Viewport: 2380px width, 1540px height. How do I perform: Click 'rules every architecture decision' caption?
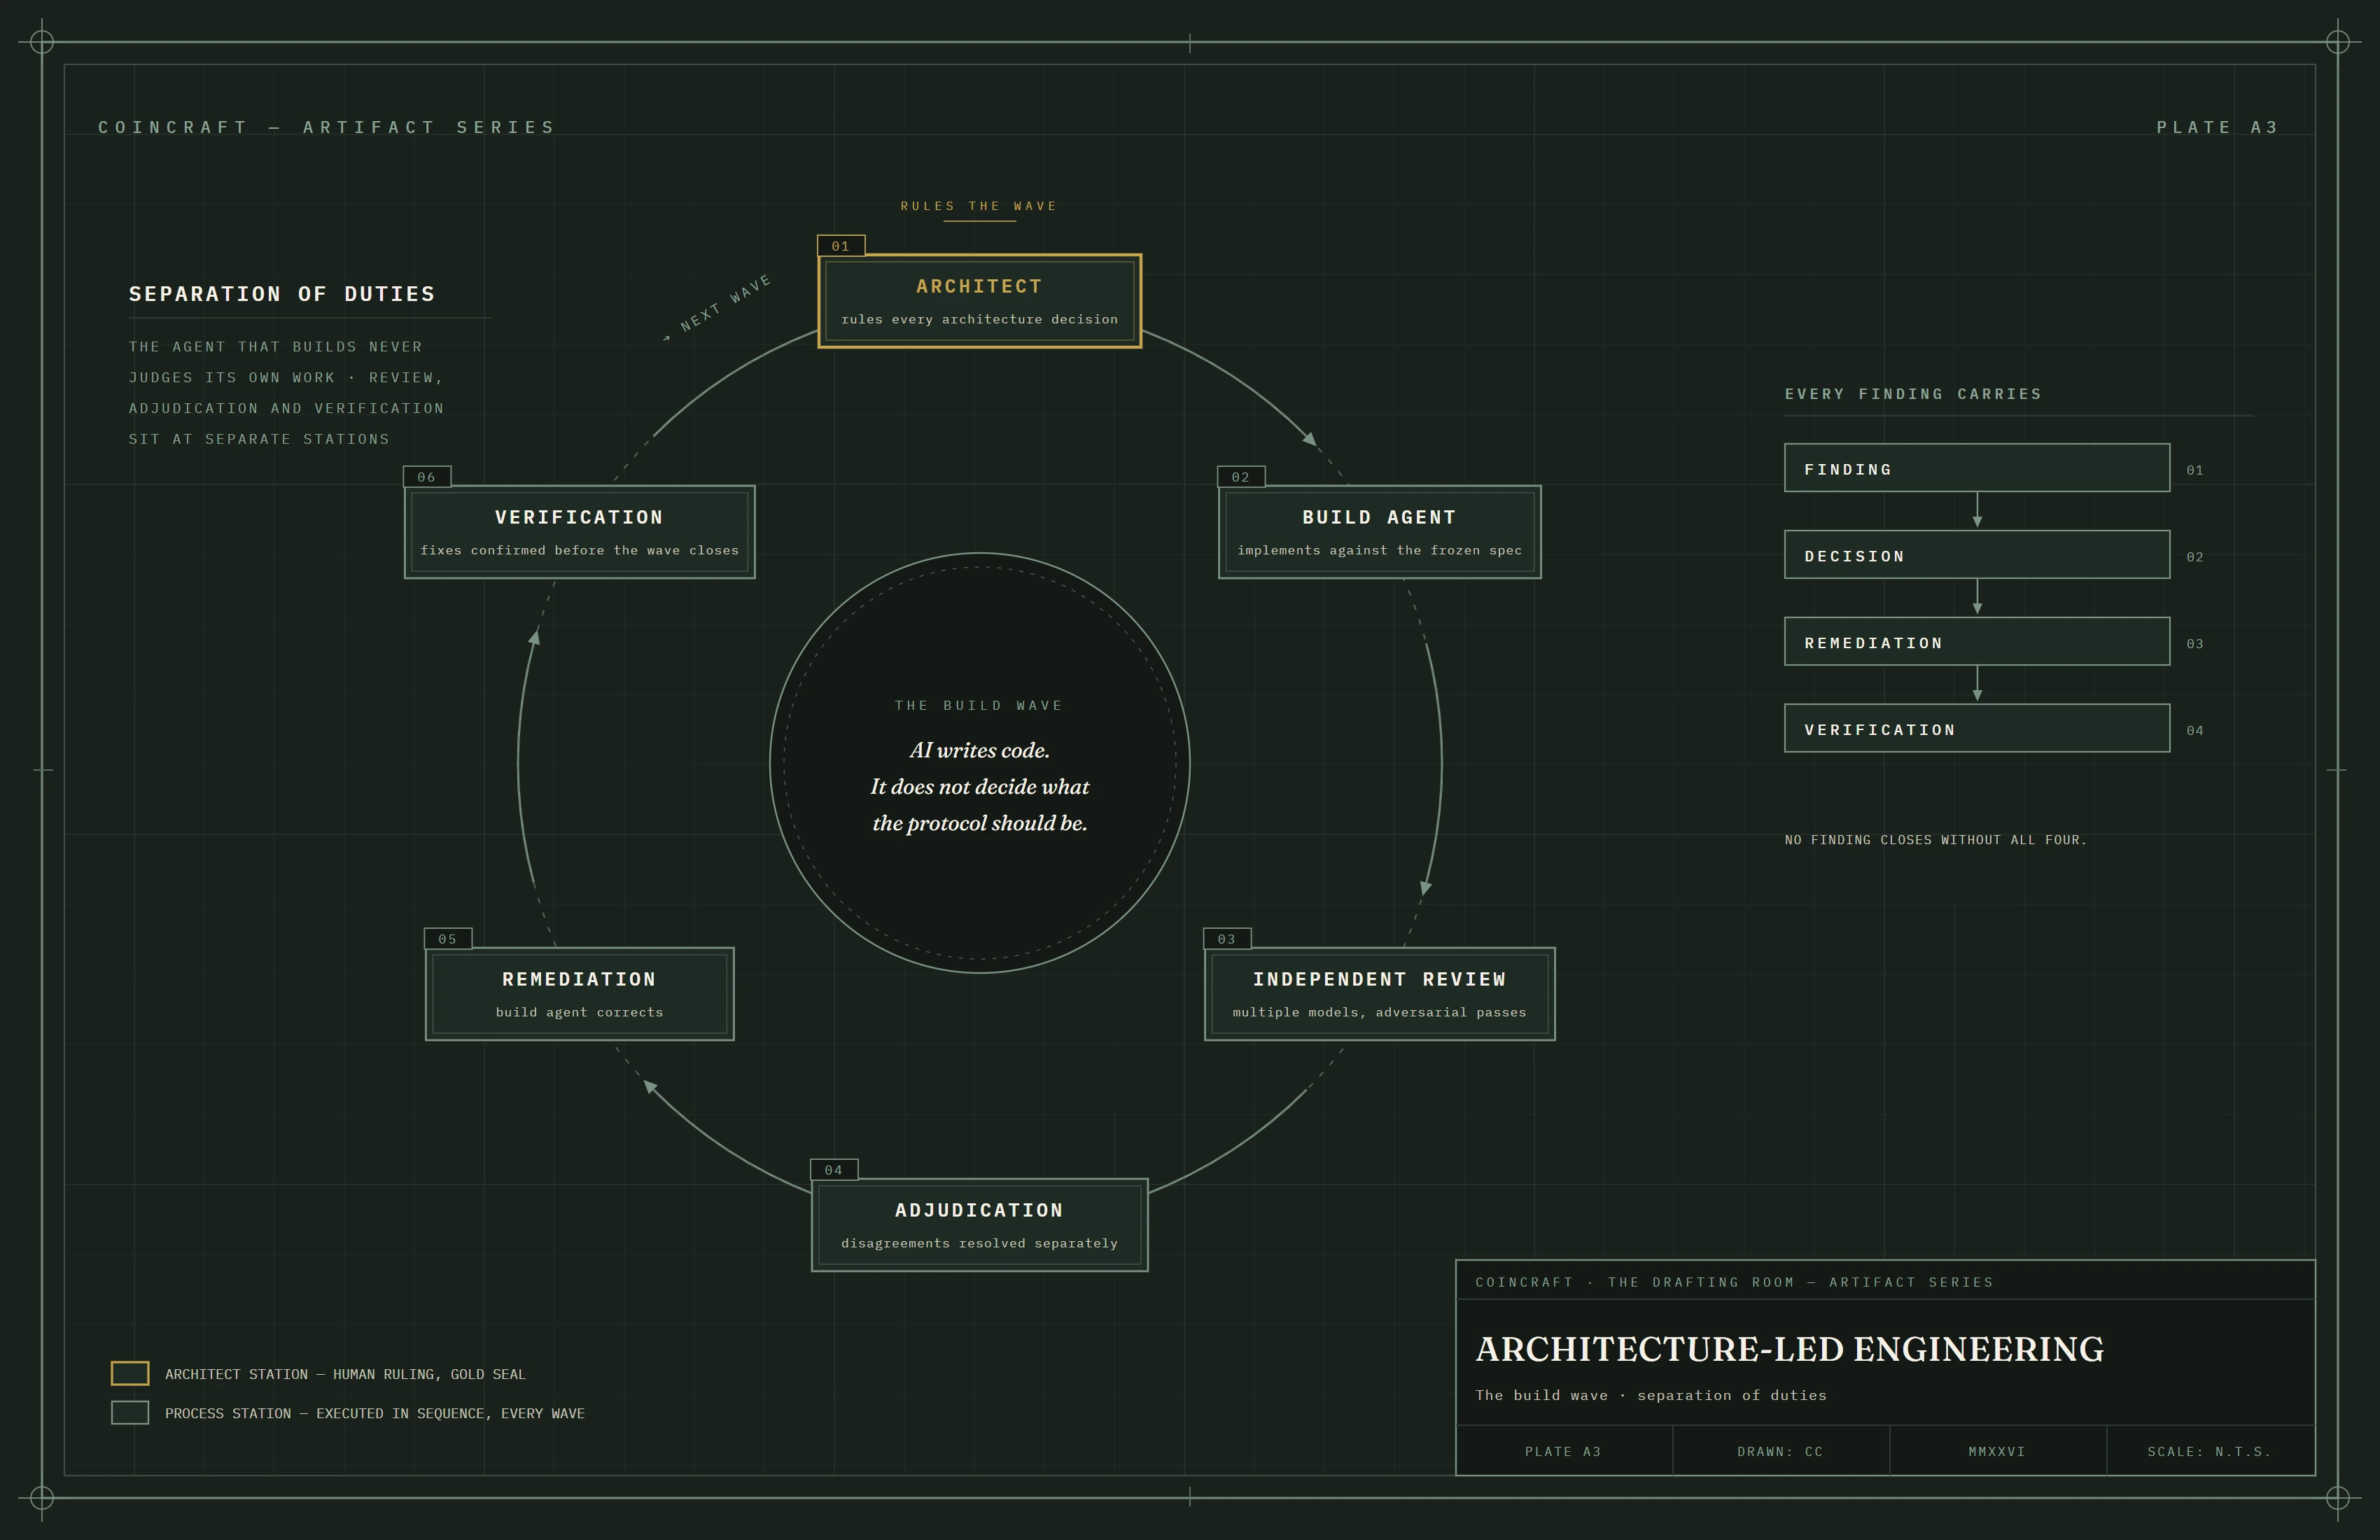[x=979, y=319]
